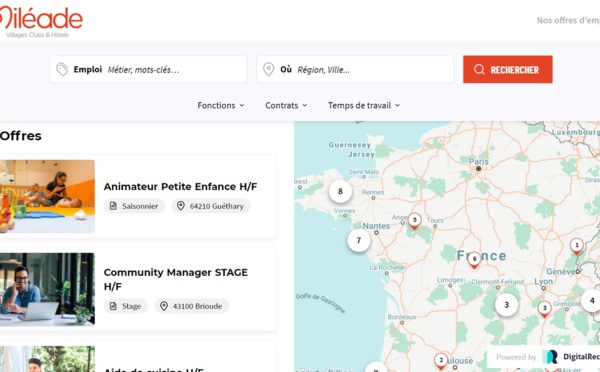This screenshot has width=600, height=372.
Task: Click the Miléade logo
Action: pos(40,22)
